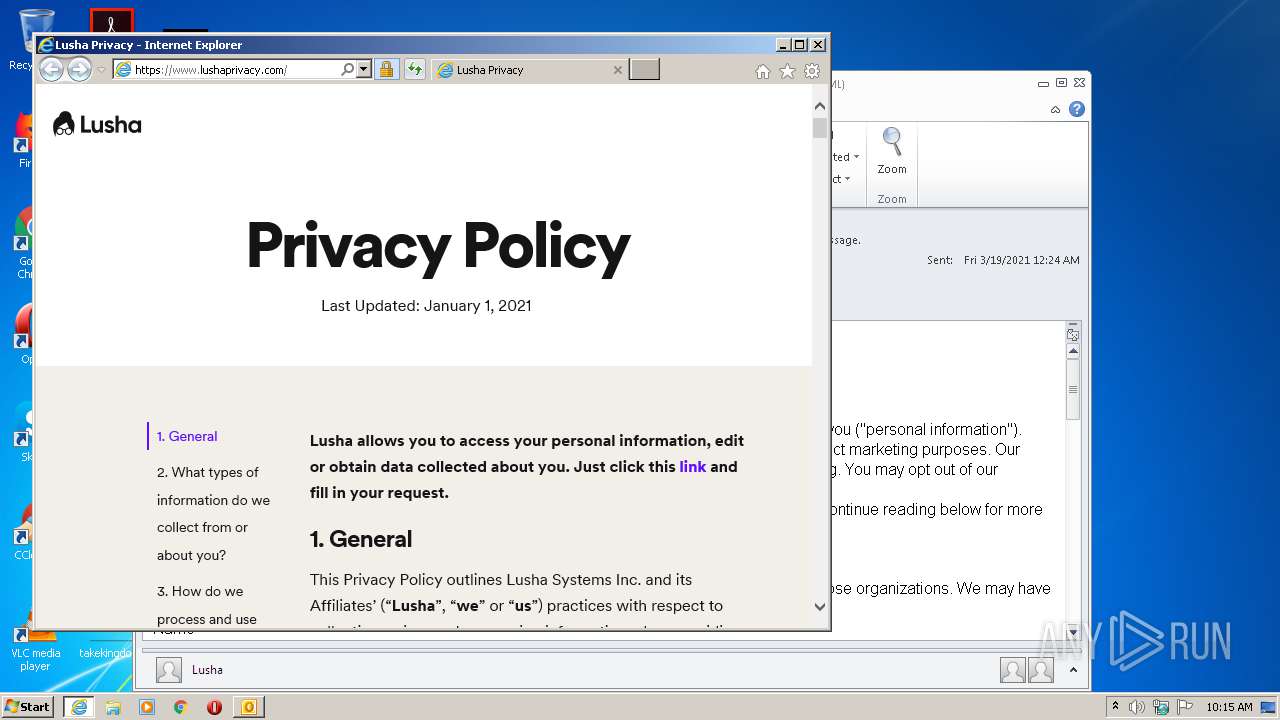Click the purple 'link' hyperlink
This screenshot has height=720, width=1280.
[x=693, y=466]
